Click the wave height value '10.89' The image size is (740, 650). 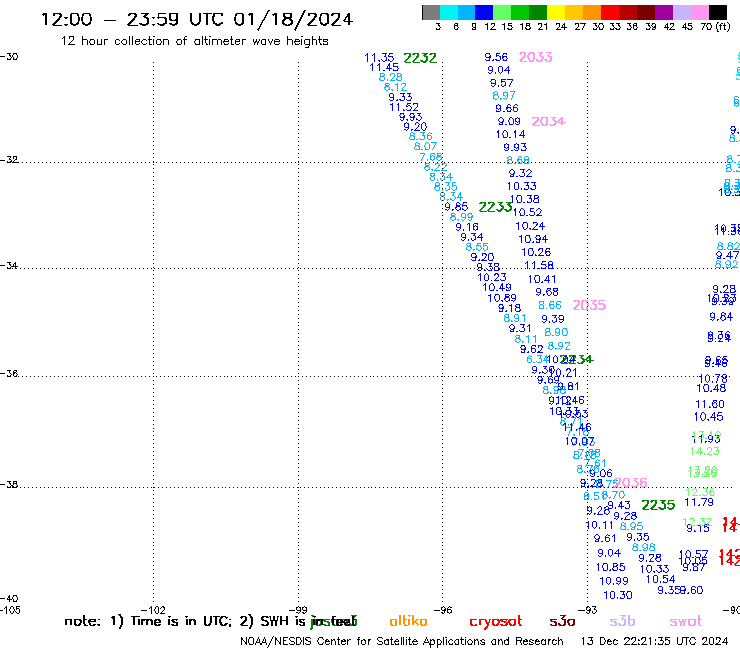click(502, 298)
